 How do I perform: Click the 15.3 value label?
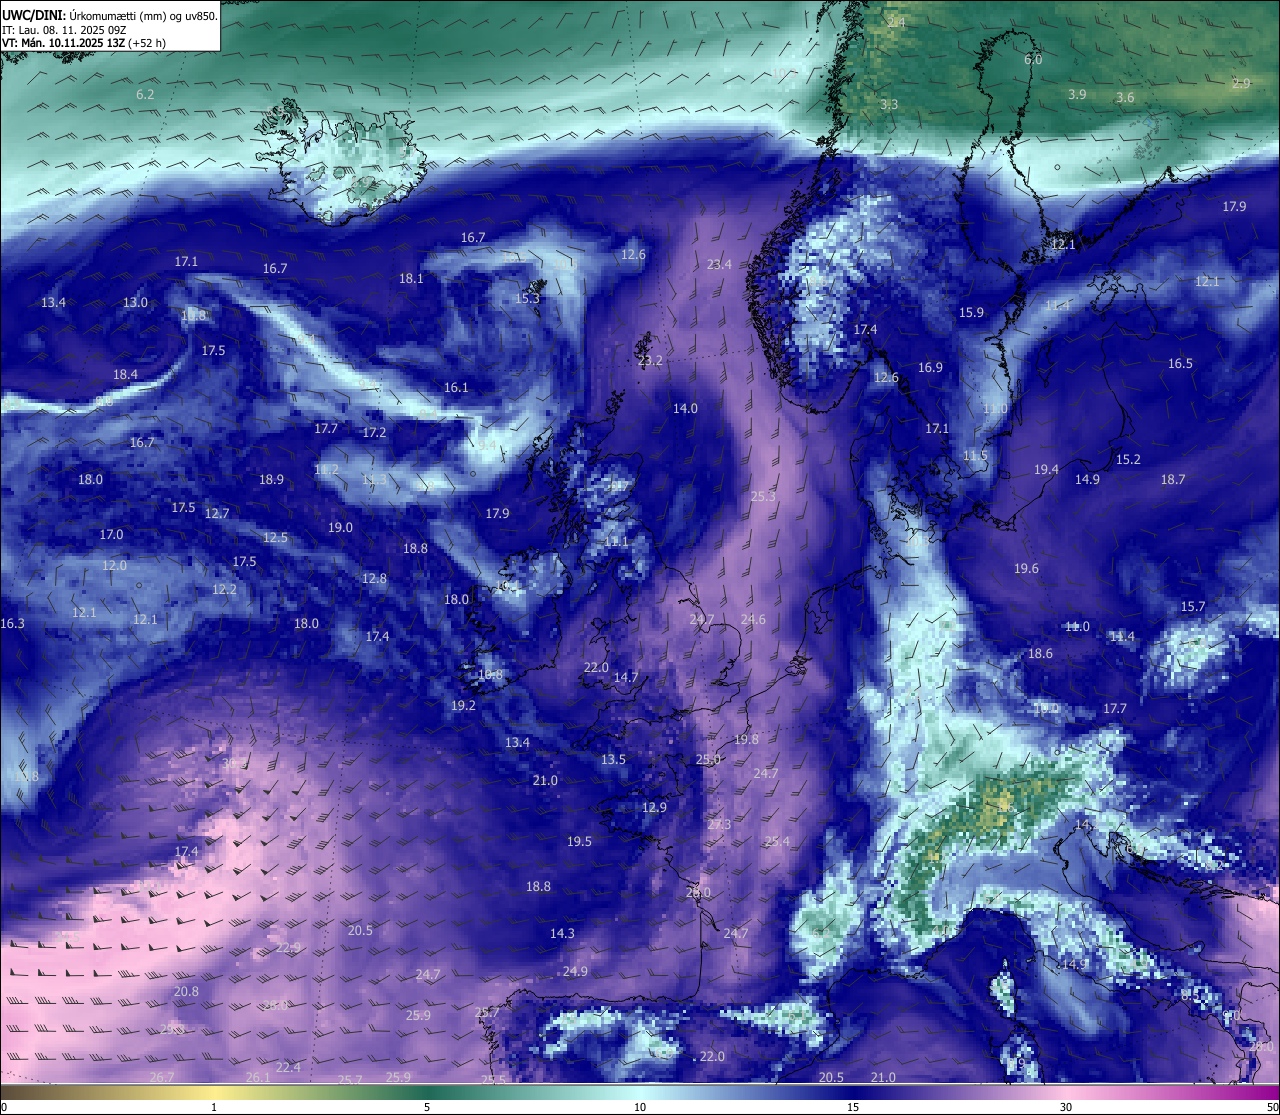coord(527,298)
